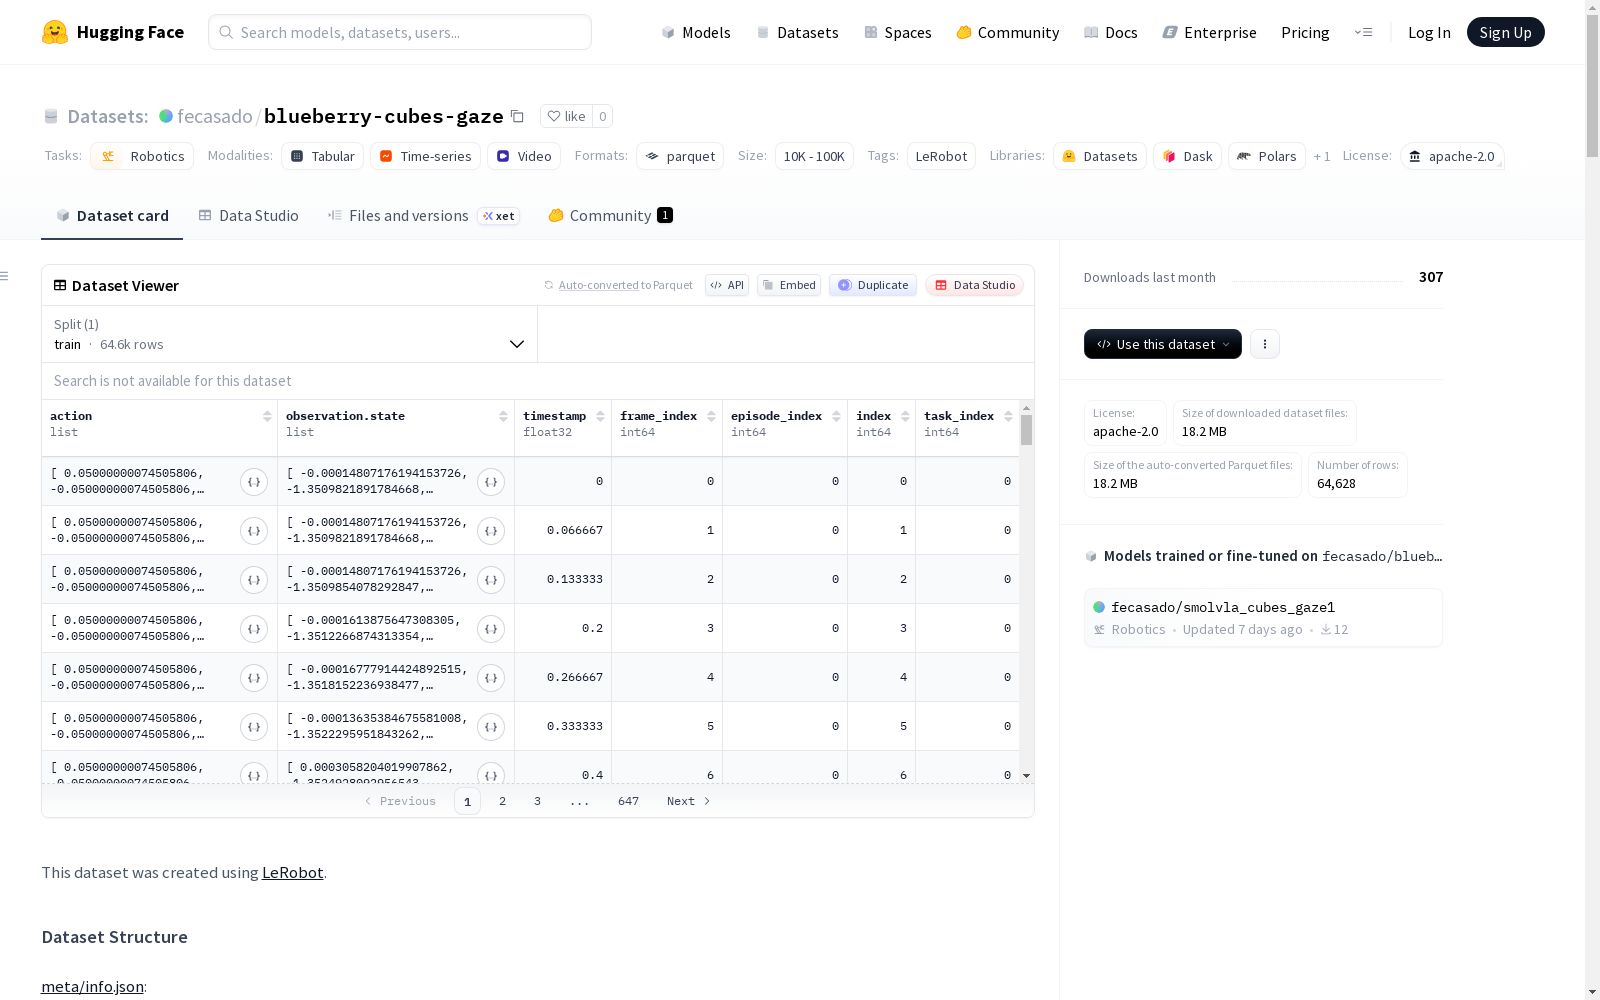Go to Models in the top navigation
This screenshot has width=1600, height=1000.
696,32
